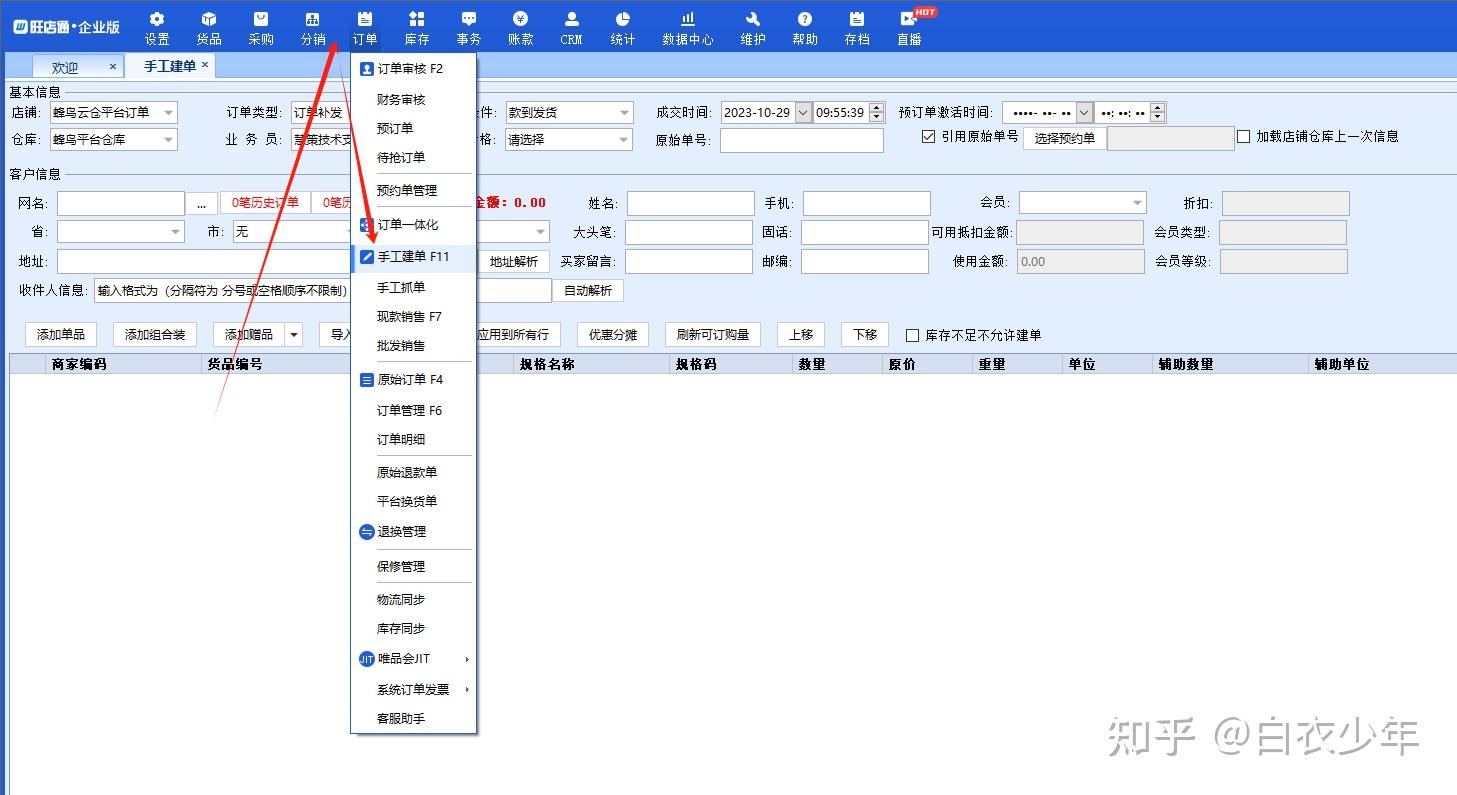Open the 款到发货 dropdown
This screenshot has width=1457, height=795.
click(624, 113)
